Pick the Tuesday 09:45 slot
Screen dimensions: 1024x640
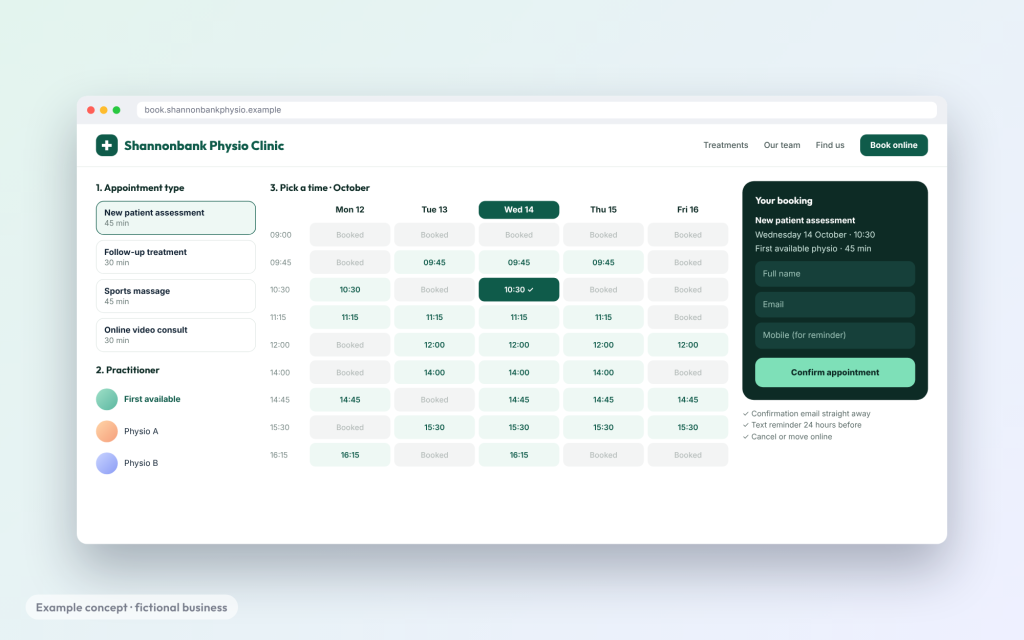[x=434, y=263]
